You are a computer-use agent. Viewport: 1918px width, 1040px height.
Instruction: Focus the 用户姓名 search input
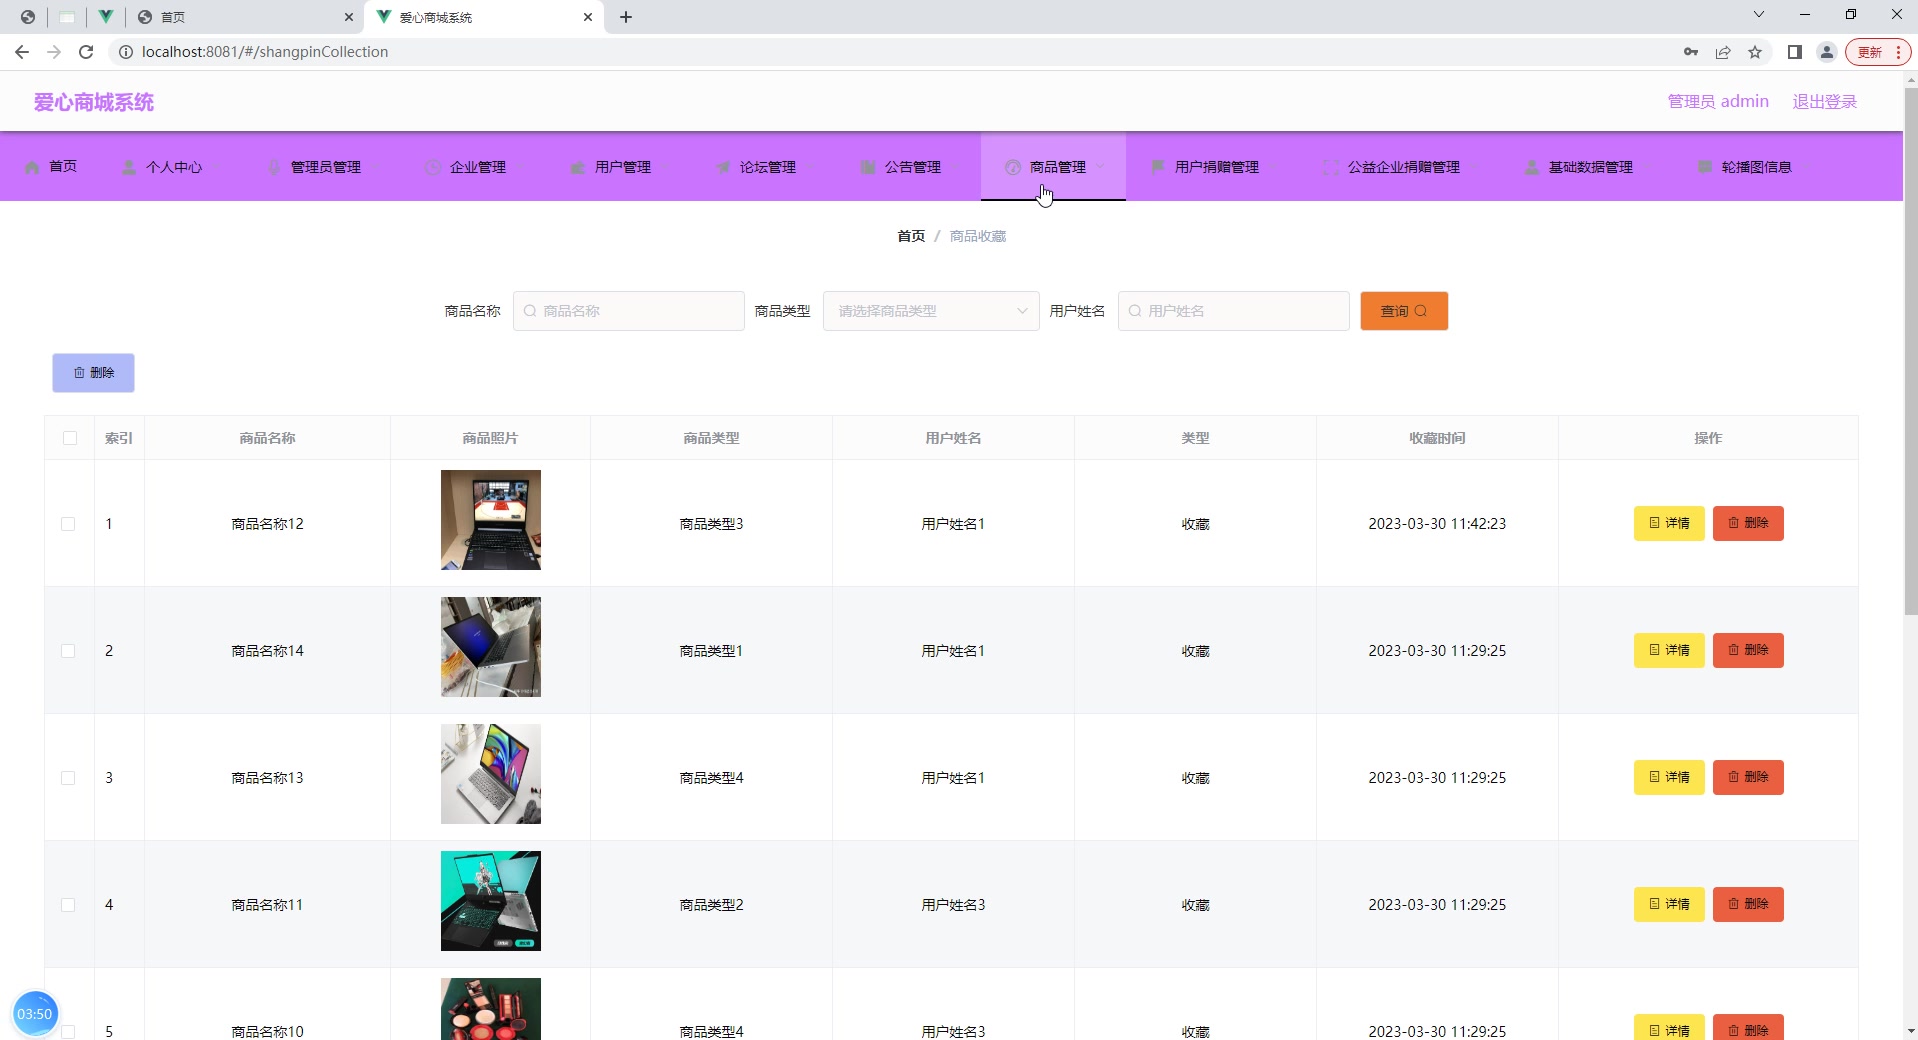(x=1234, y=311)
